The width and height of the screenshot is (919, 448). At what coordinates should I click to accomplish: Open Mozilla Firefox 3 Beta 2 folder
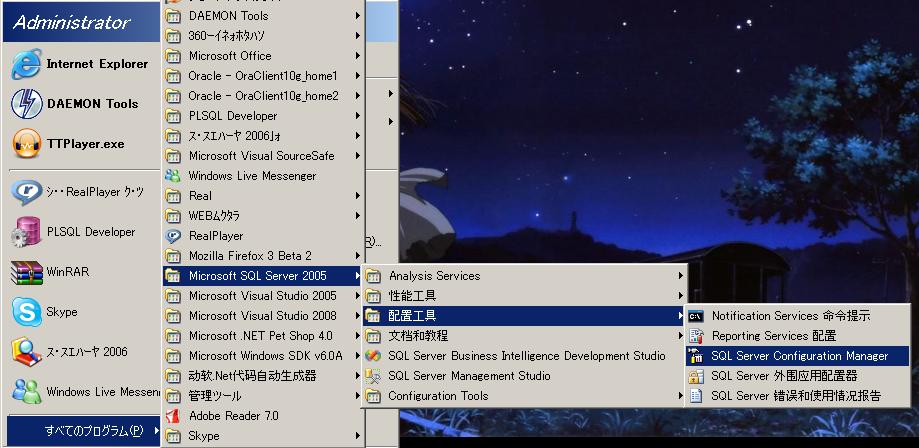point(250,256)
